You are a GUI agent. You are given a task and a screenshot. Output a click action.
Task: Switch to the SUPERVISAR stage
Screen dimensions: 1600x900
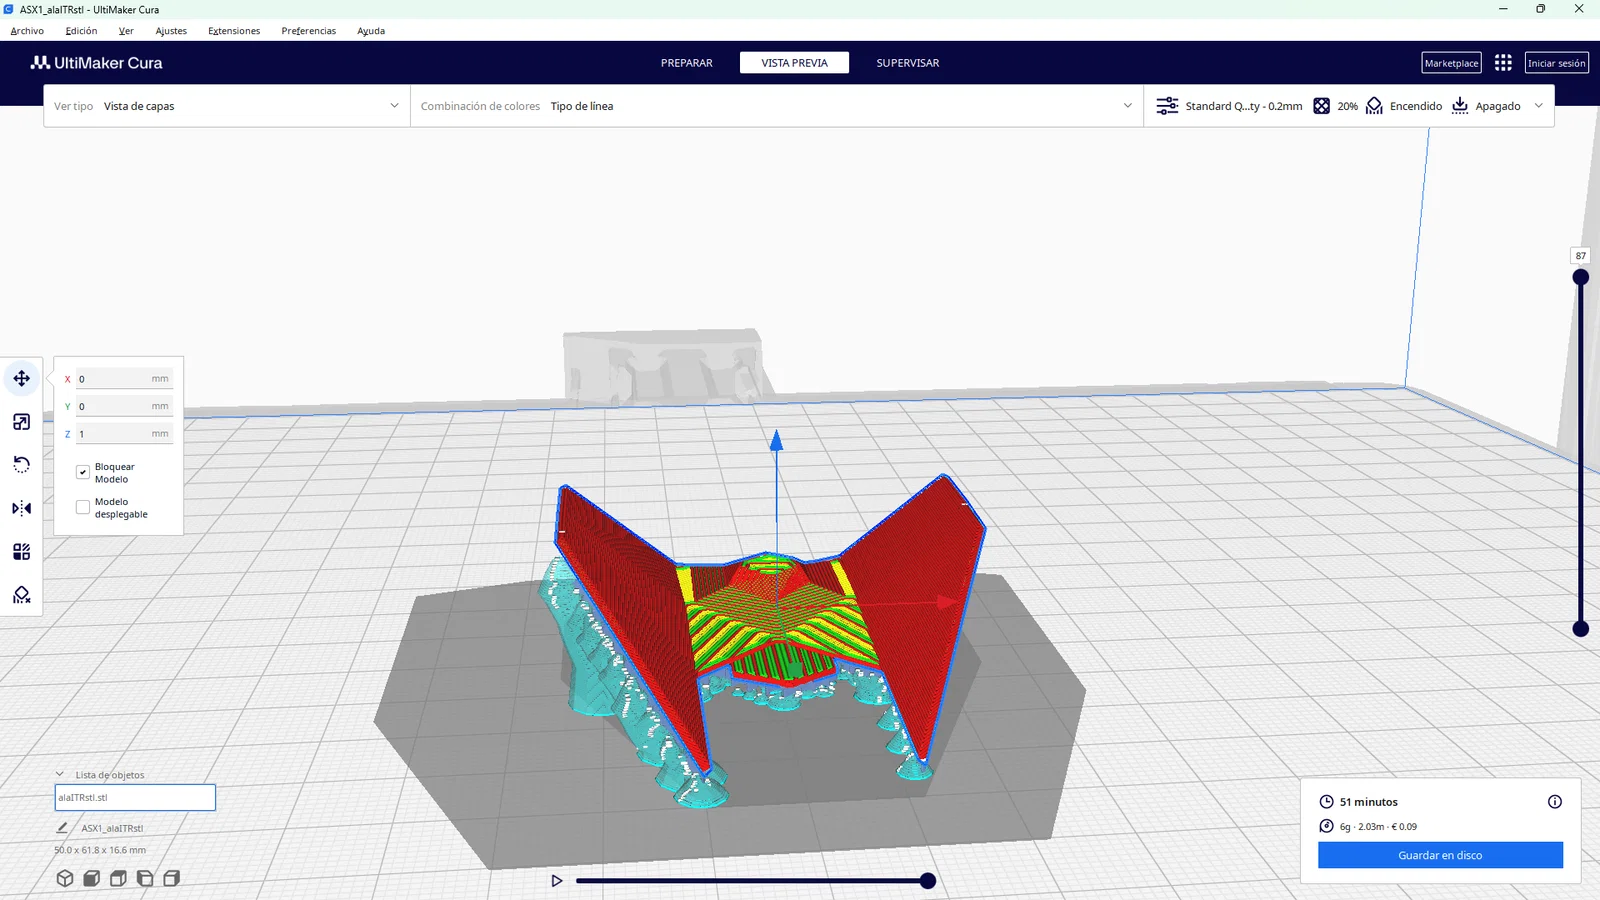[908, 63]
